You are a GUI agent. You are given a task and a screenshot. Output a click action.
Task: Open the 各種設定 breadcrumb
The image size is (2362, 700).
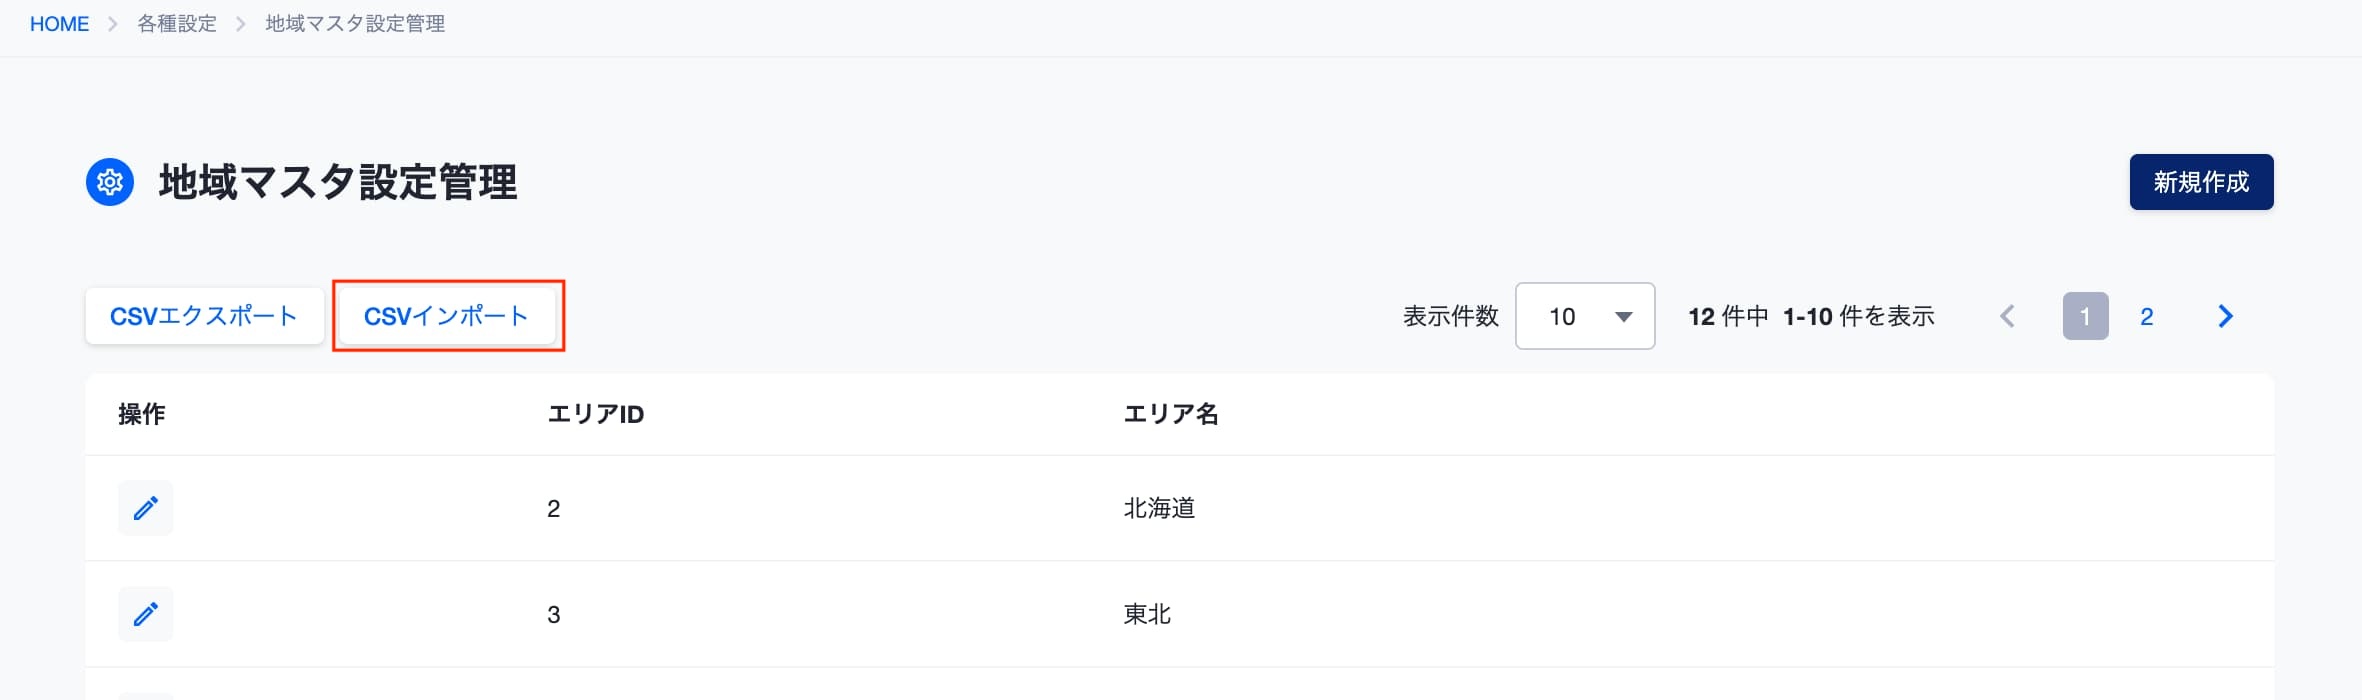pos(177,24)
